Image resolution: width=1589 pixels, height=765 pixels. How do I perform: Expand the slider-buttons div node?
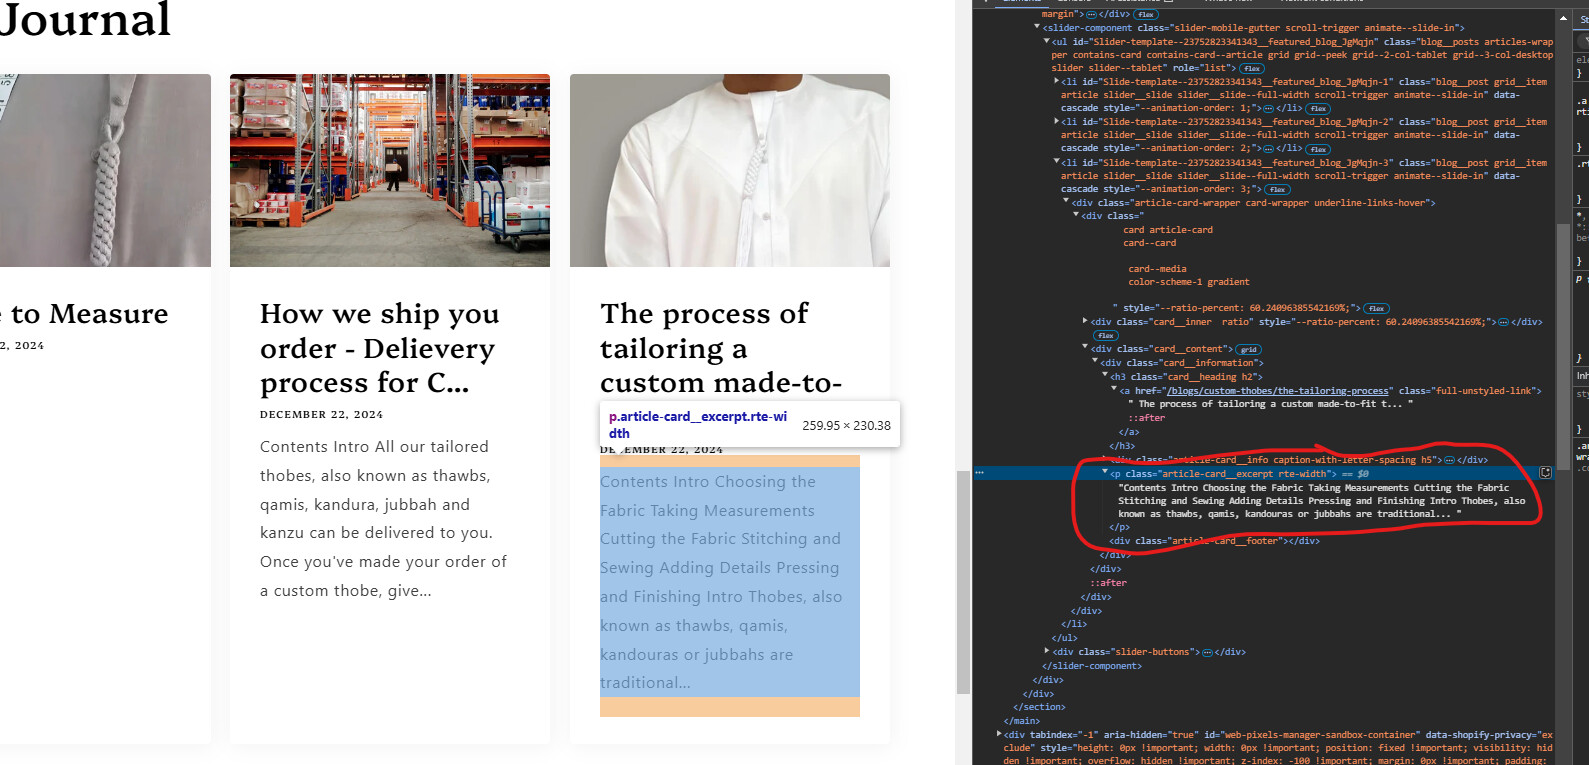point(1047,652)
